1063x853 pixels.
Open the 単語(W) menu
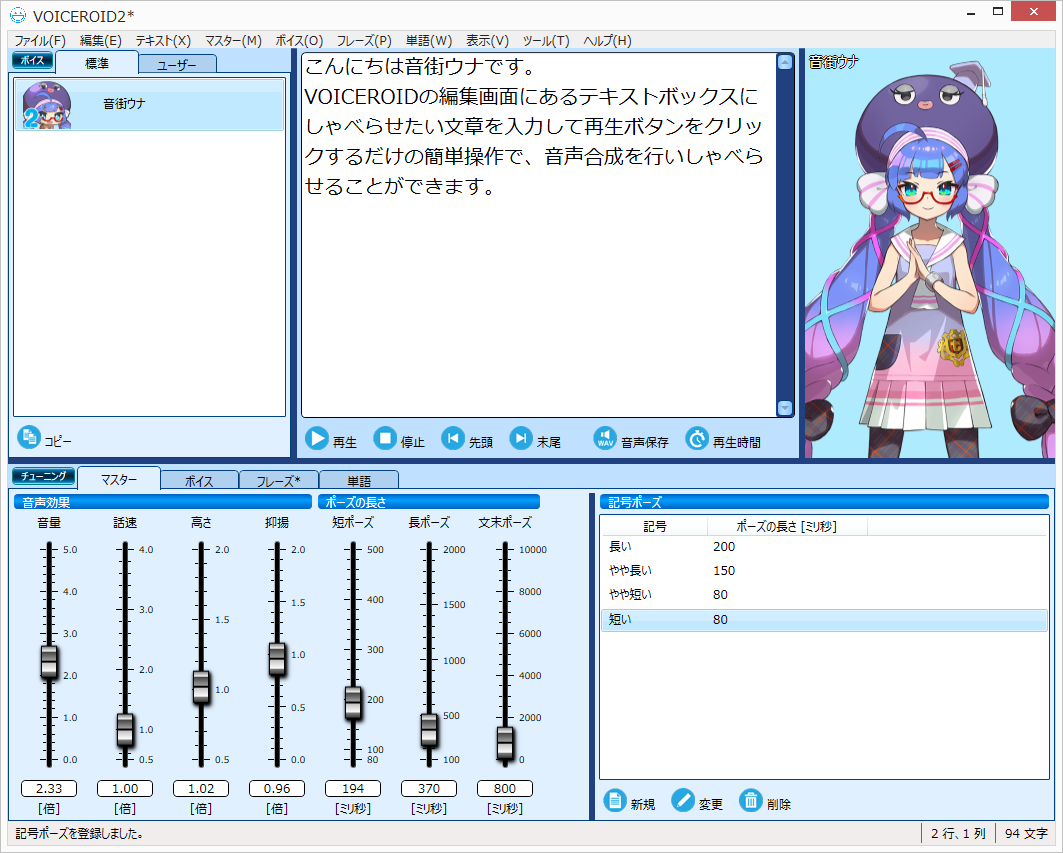click(428, 41)
